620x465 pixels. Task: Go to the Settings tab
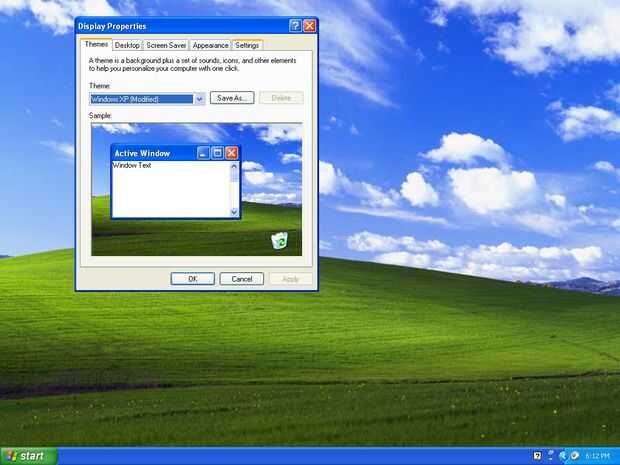coord(247,45)
